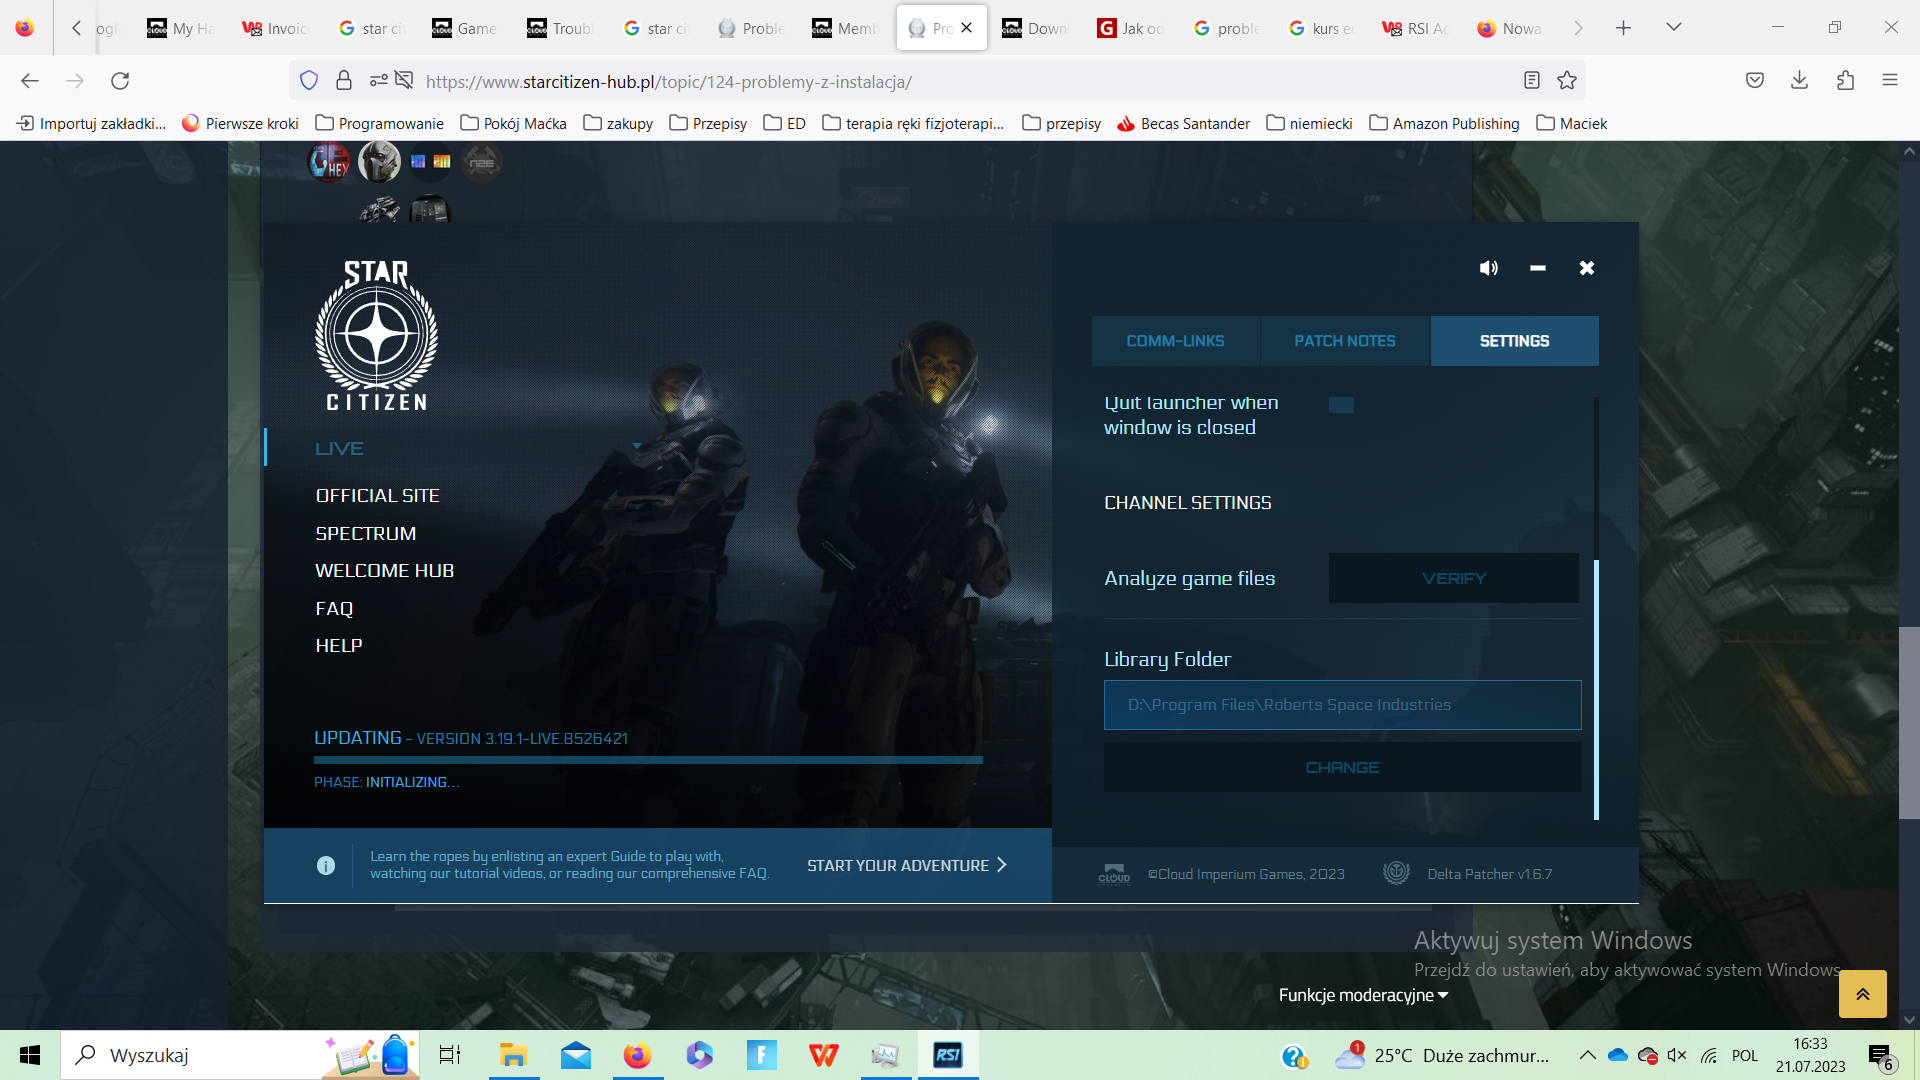The image size is (1920, 1080).
Task: Minimize the Star Citizen launcher image
Action: 1538,268
